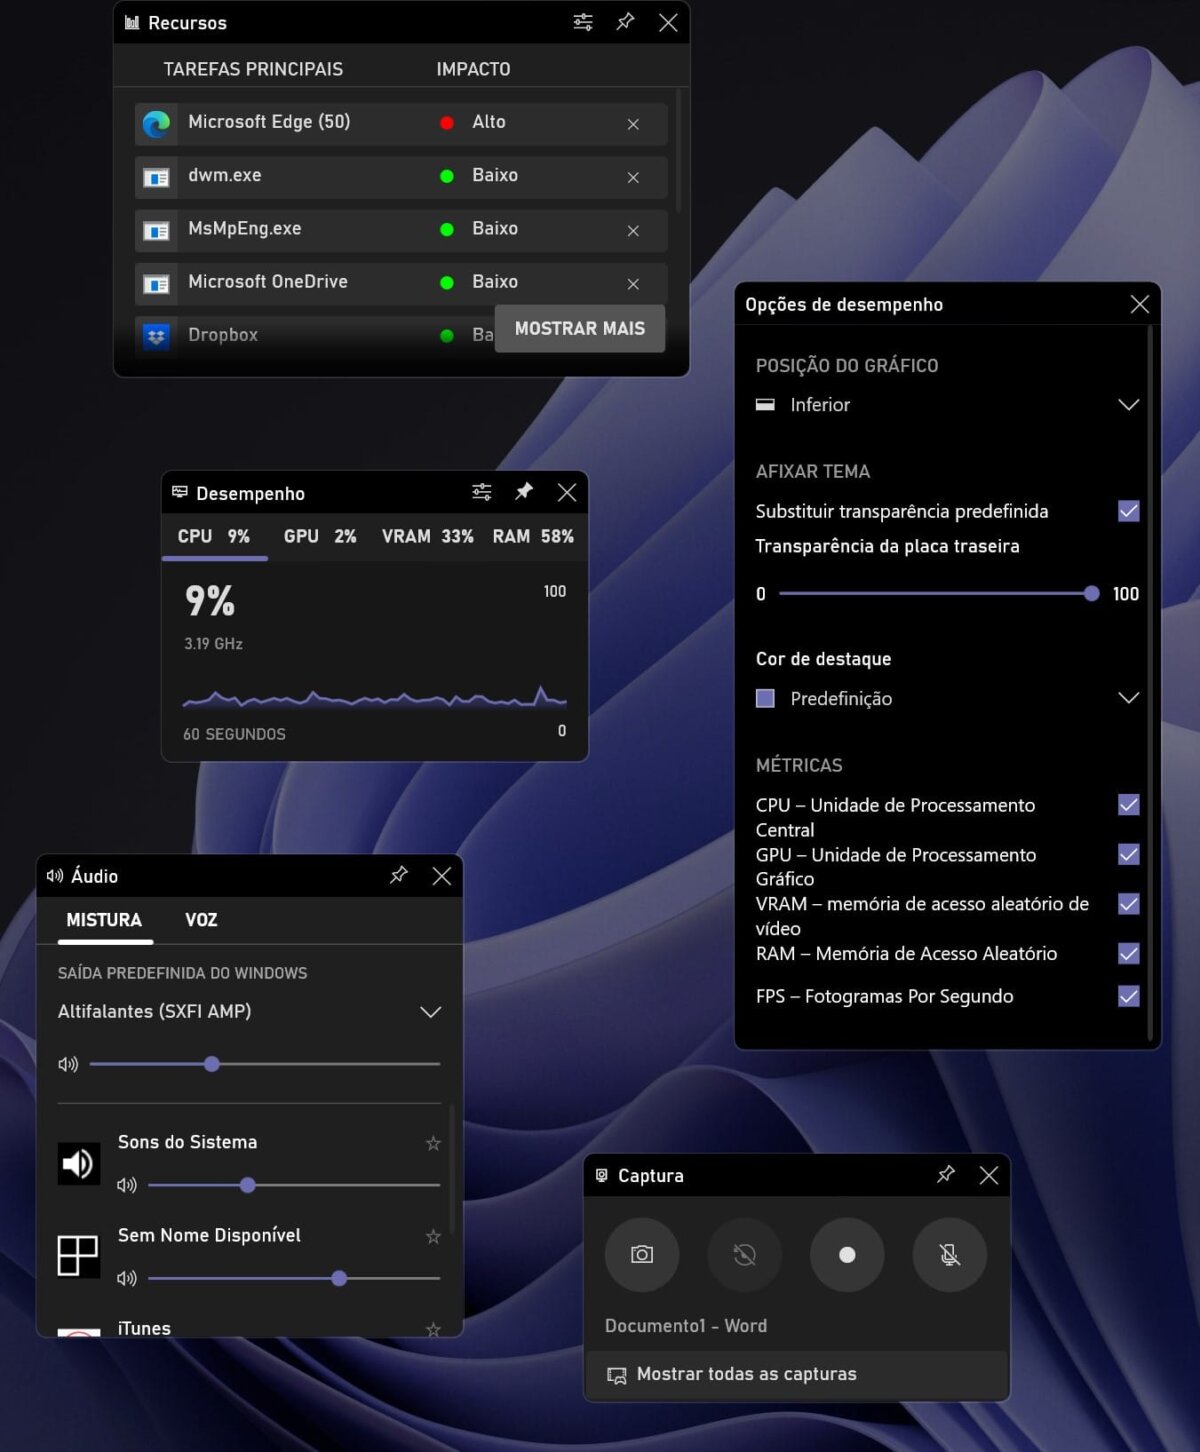
Task: Mute Sons do Sistema speaker icon
Action: pos(127,1185)
